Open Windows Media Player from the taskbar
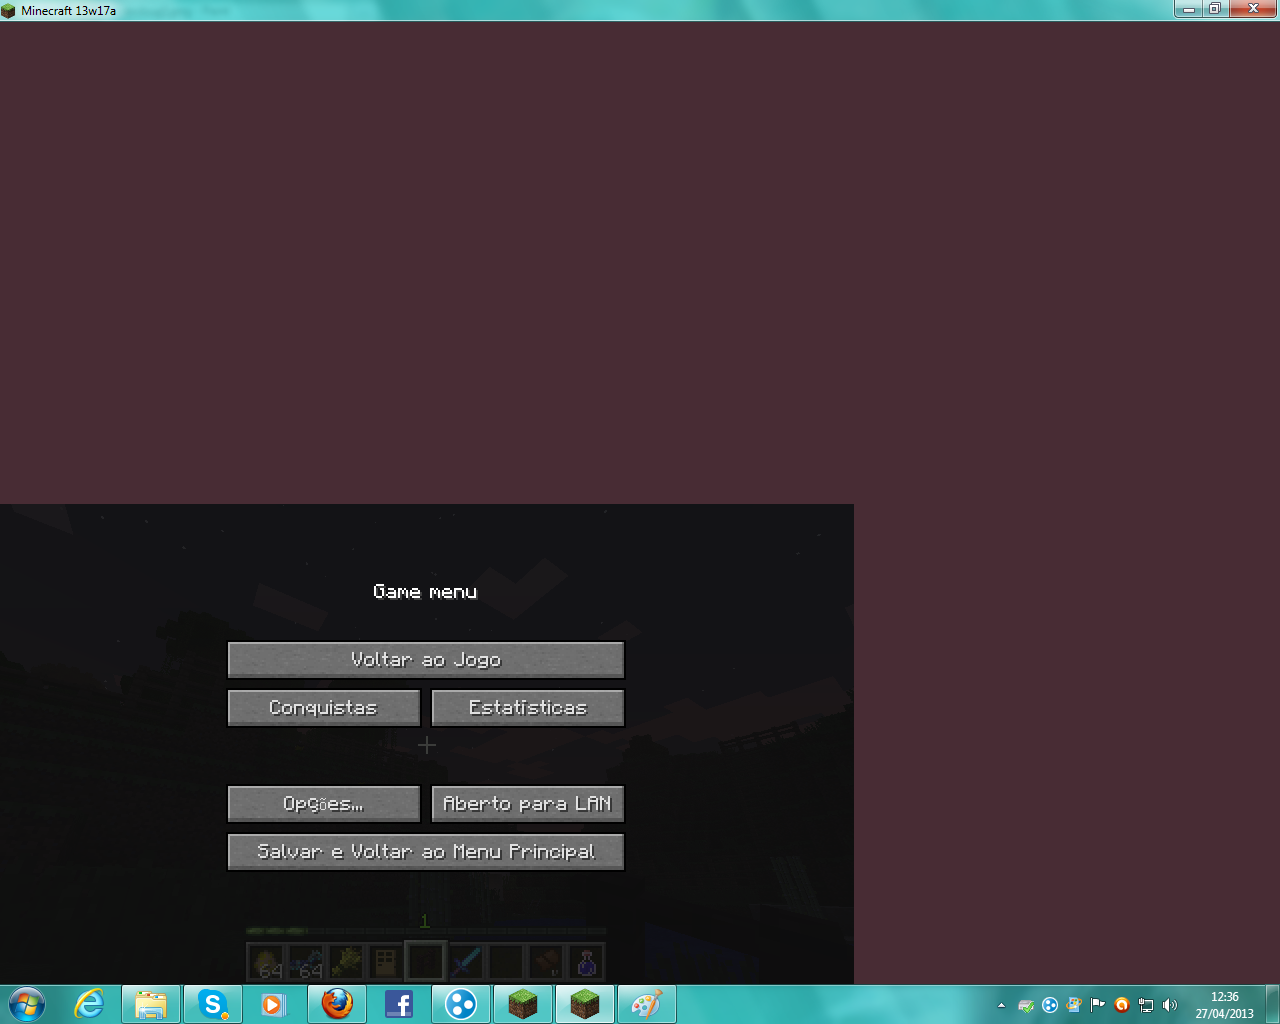The height and width of the screenshot is (1024, 1280). pos(273,1004)
